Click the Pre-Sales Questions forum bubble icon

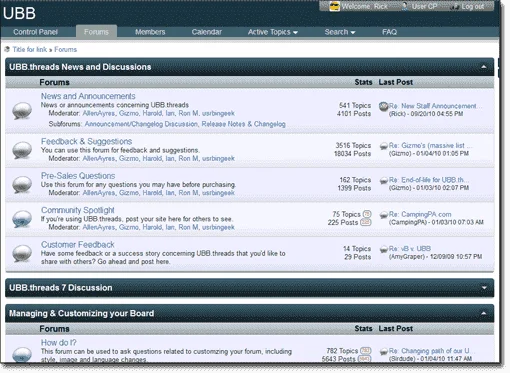[x=22, y=184]
